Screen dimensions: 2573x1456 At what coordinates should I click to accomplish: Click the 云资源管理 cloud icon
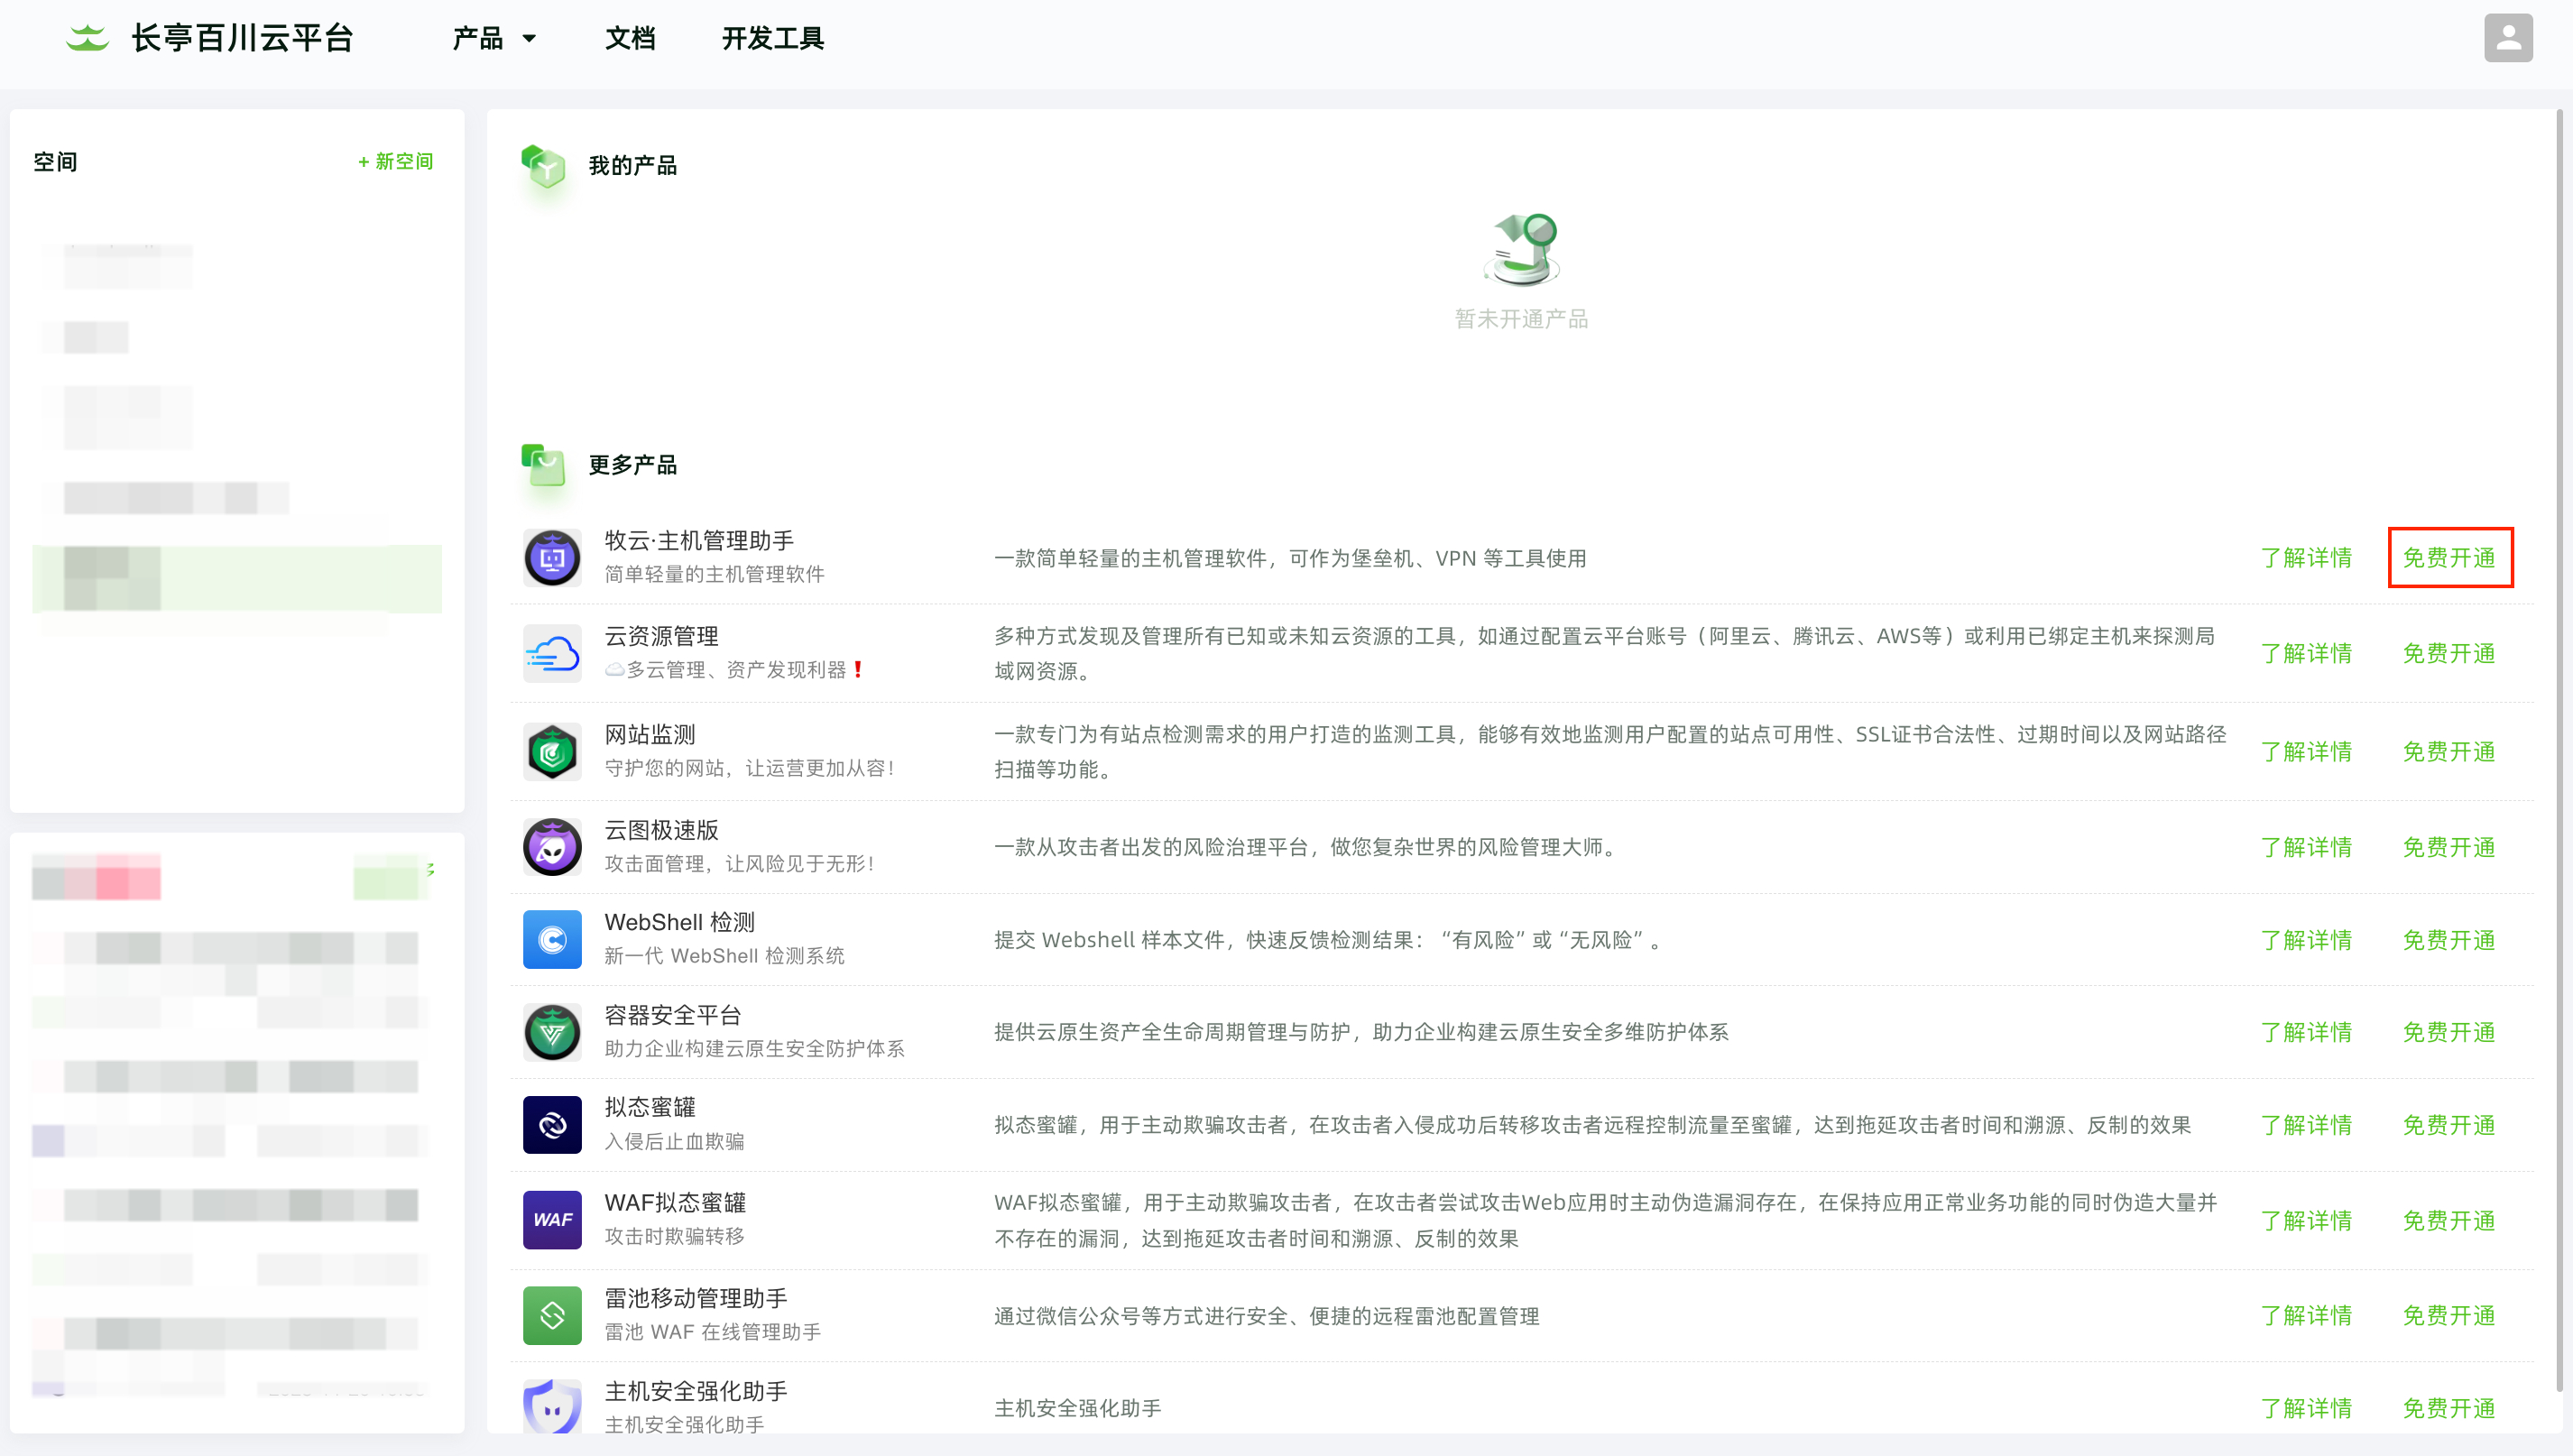552,654
